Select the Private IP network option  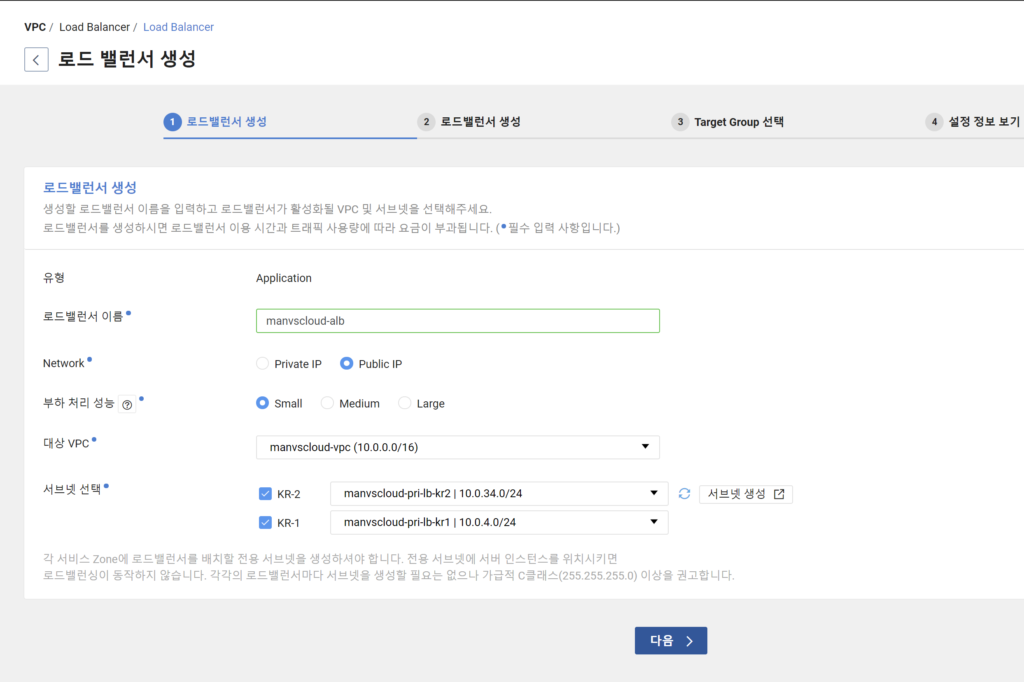tap(261, 364)
